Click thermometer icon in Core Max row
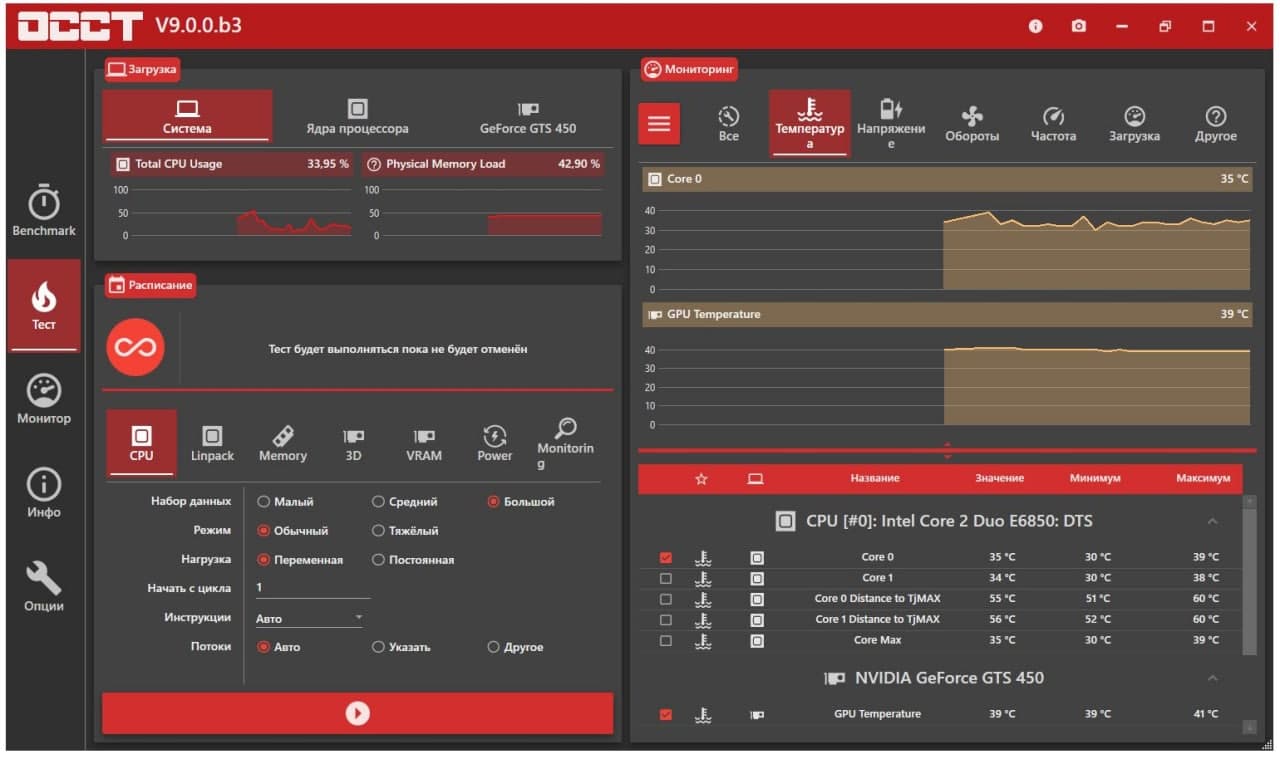The width and height of the screenshot is (1280, 759). click(x=703, y=640)
